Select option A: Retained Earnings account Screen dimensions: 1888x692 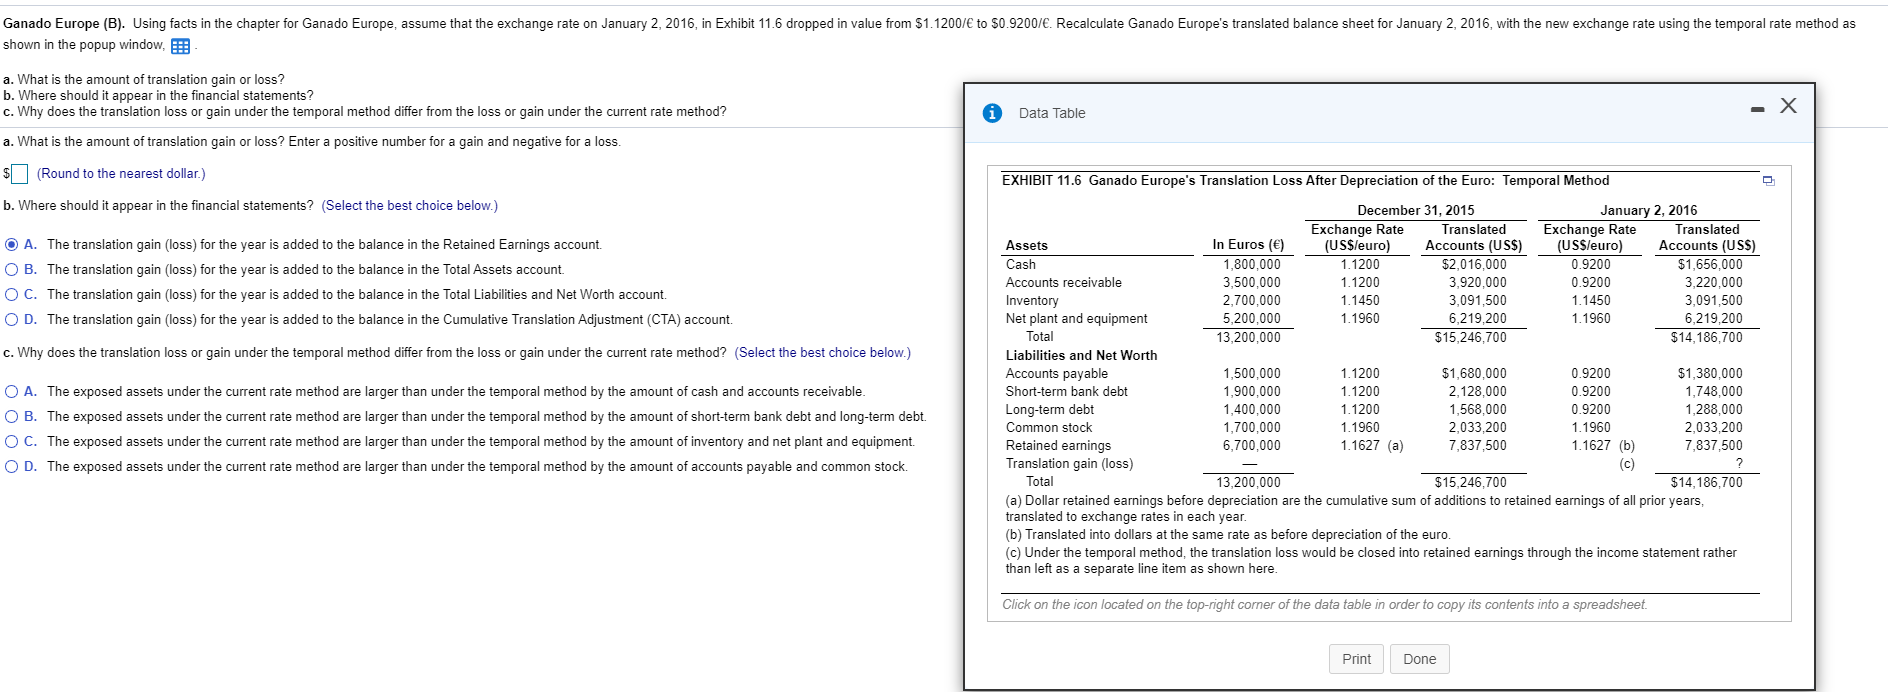pos(11,244)
